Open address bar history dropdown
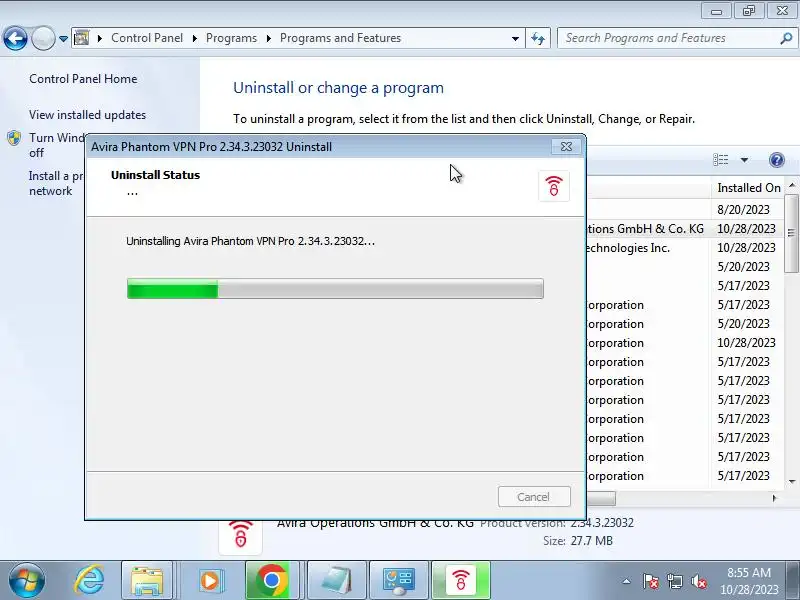The width and height of the screenshot is (800, 600). pyautogui.click(x=515, y=38)
